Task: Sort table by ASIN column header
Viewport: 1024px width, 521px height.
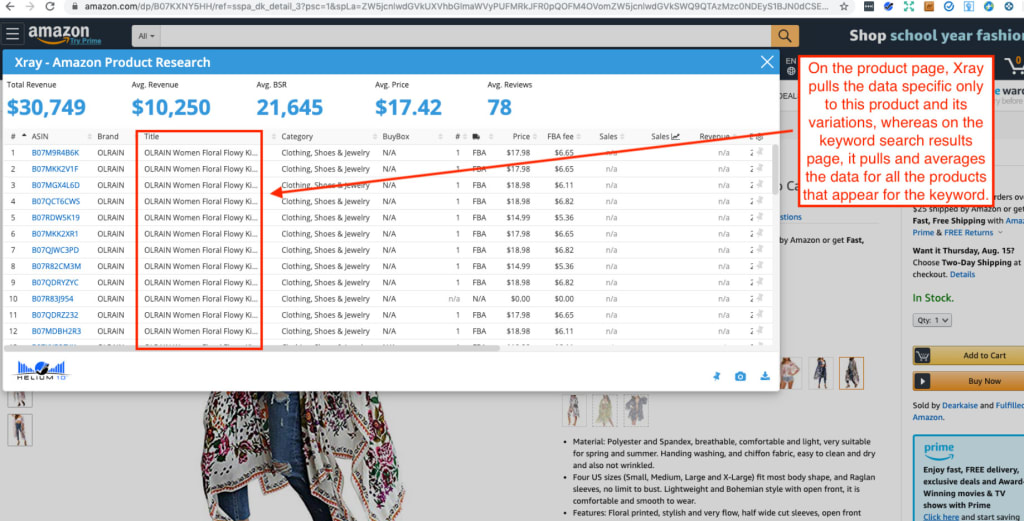Action: pos(40,136)
